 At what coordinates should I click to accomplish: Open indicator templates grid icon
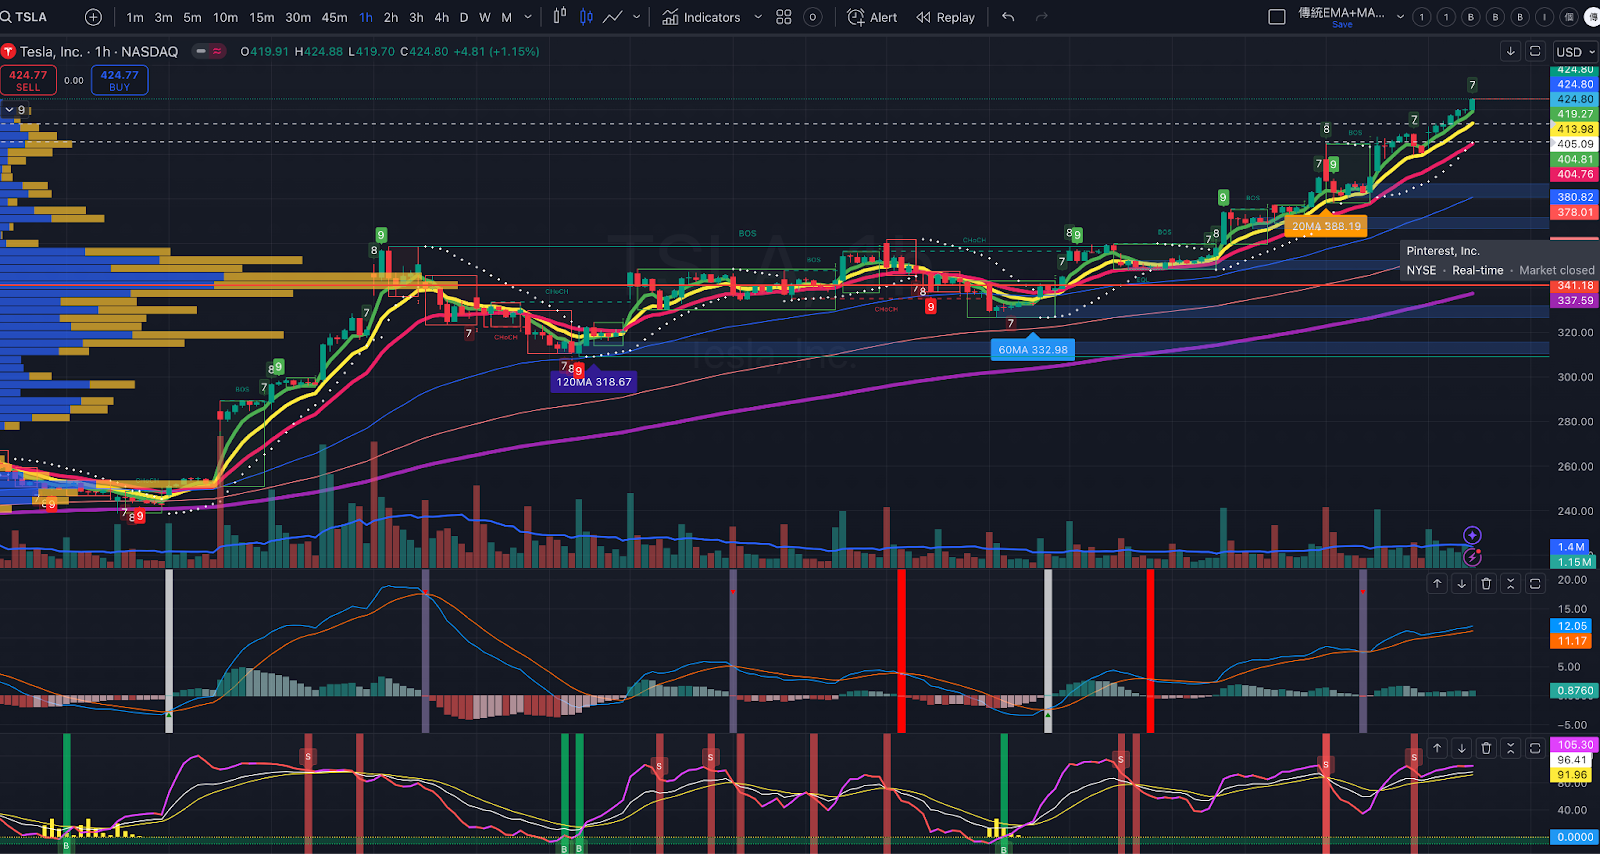[x=784, y=17]
